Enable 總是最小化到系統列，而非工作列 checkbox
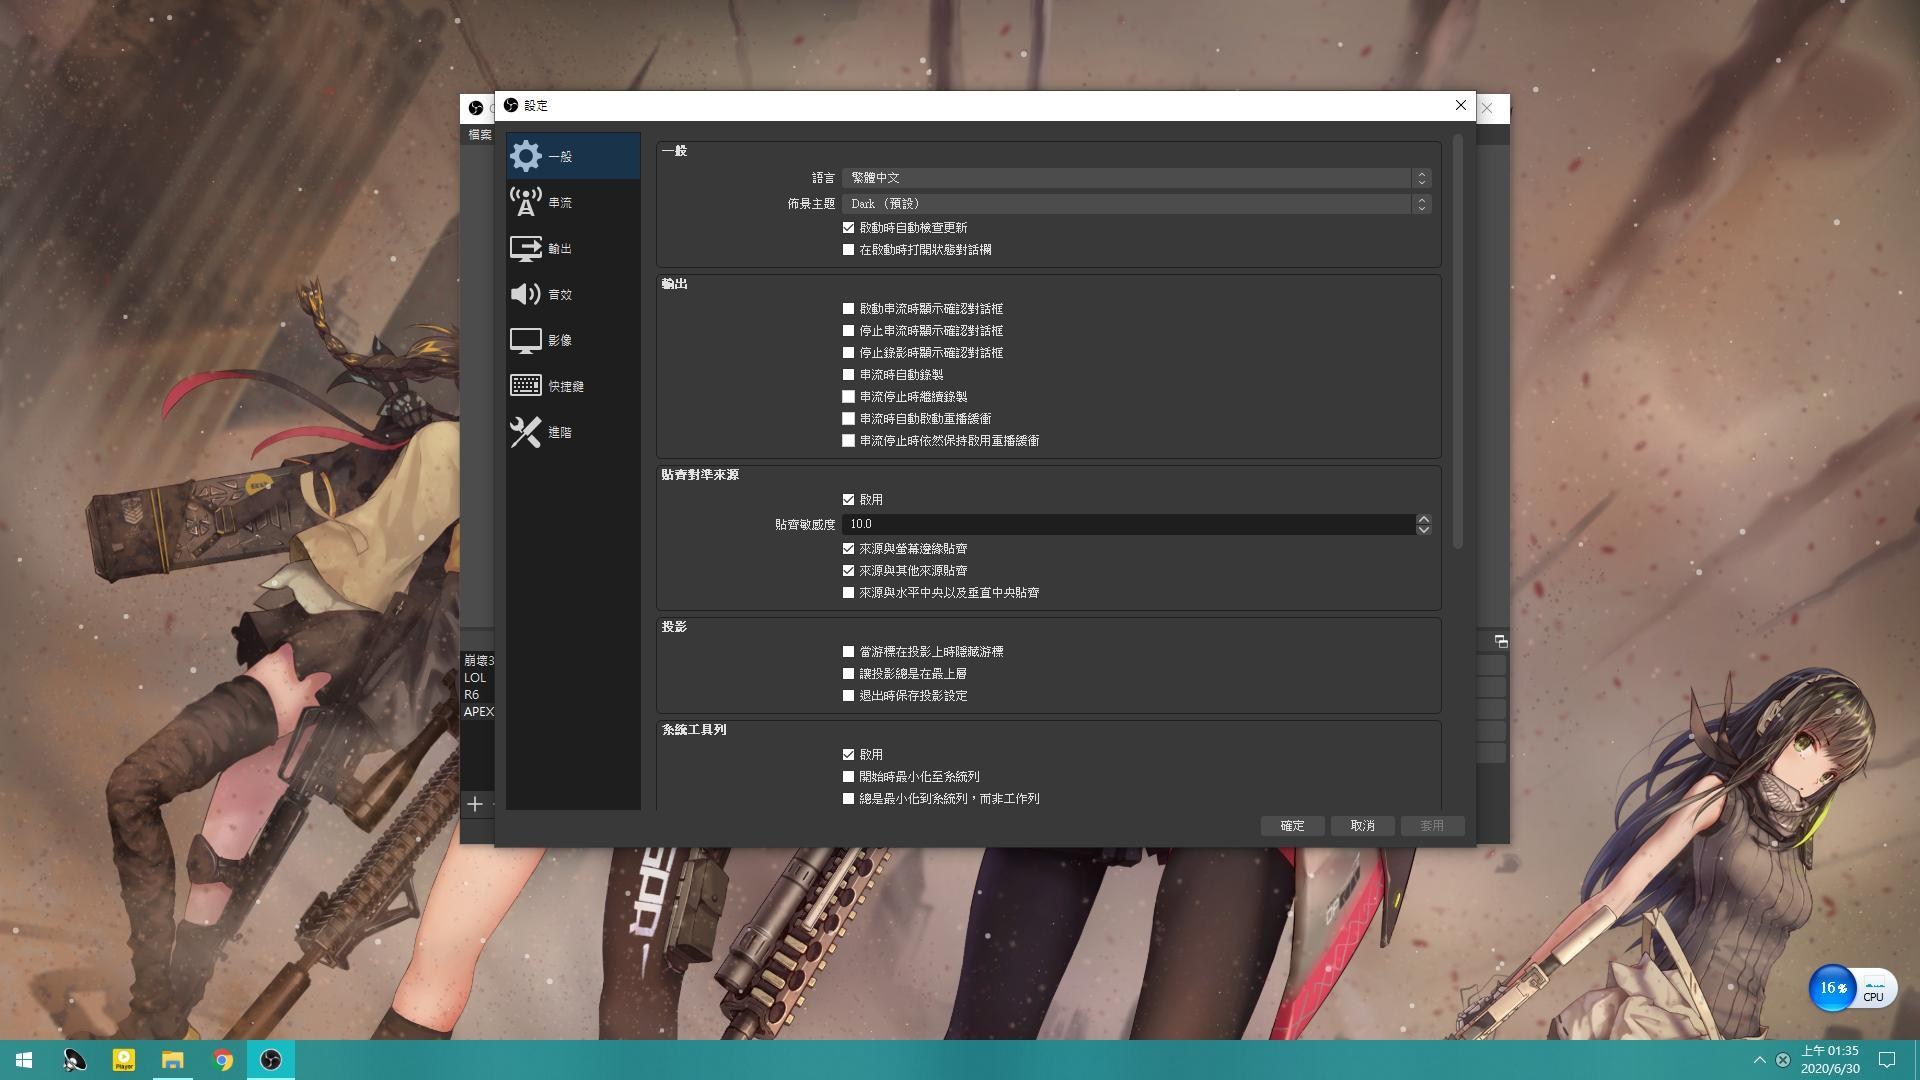The image size is (1920, 1080). coord(848,799)
